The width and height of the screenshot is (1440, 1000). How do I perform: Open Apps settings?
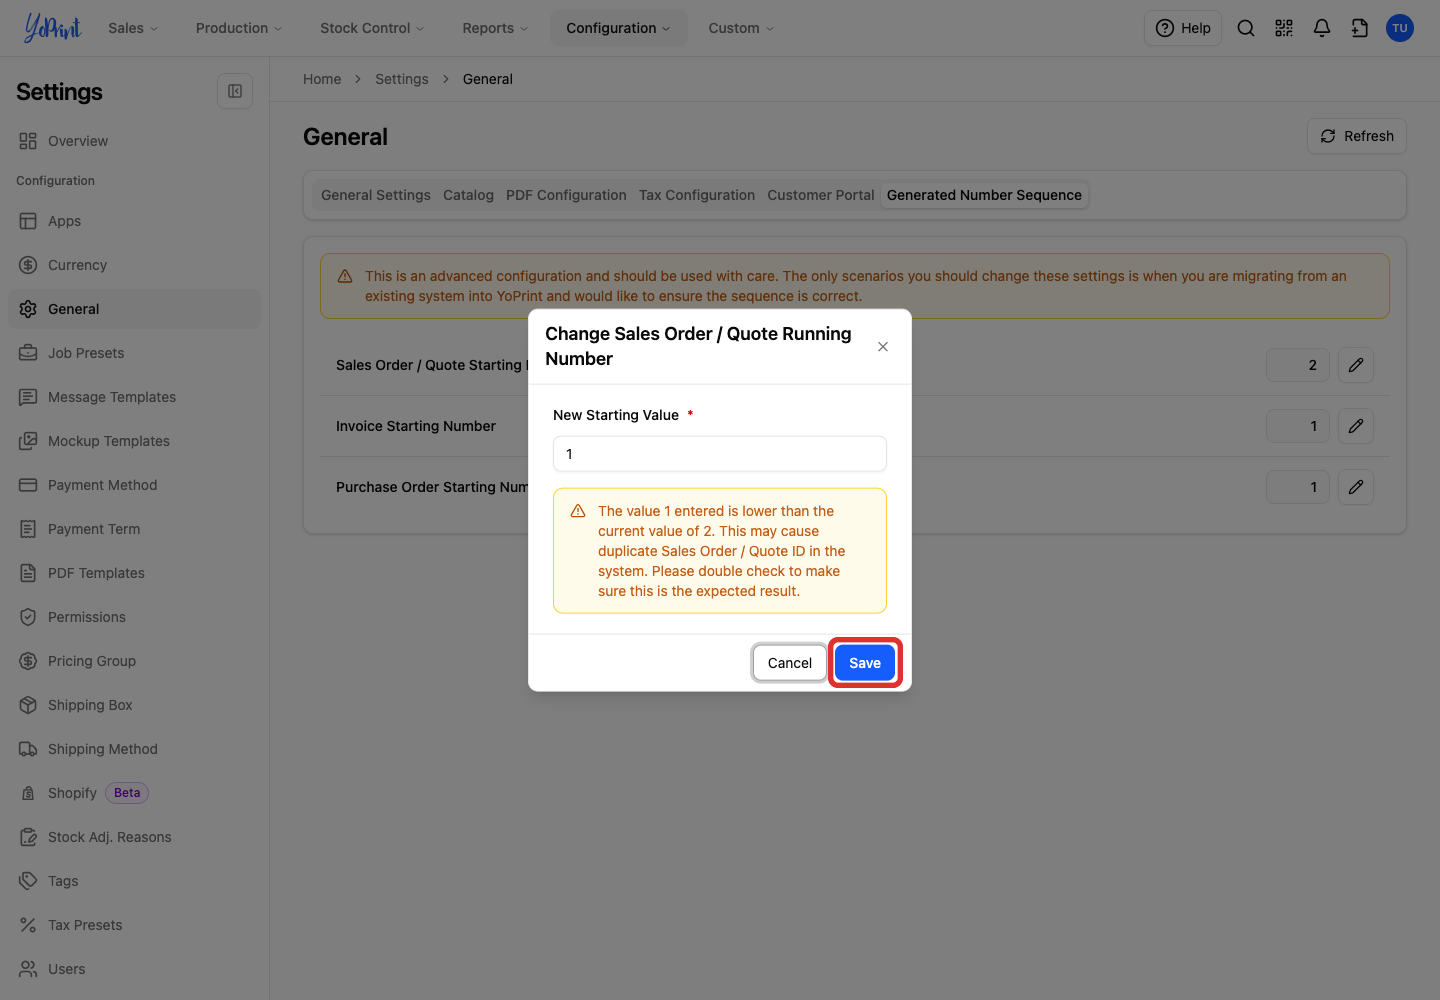134,221
